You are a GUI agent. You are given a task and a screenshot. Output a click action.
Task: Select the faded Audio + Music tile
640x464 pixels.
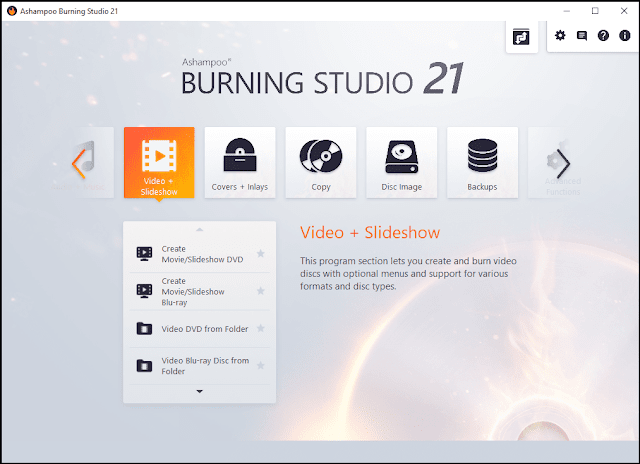[x=98, y=162]
